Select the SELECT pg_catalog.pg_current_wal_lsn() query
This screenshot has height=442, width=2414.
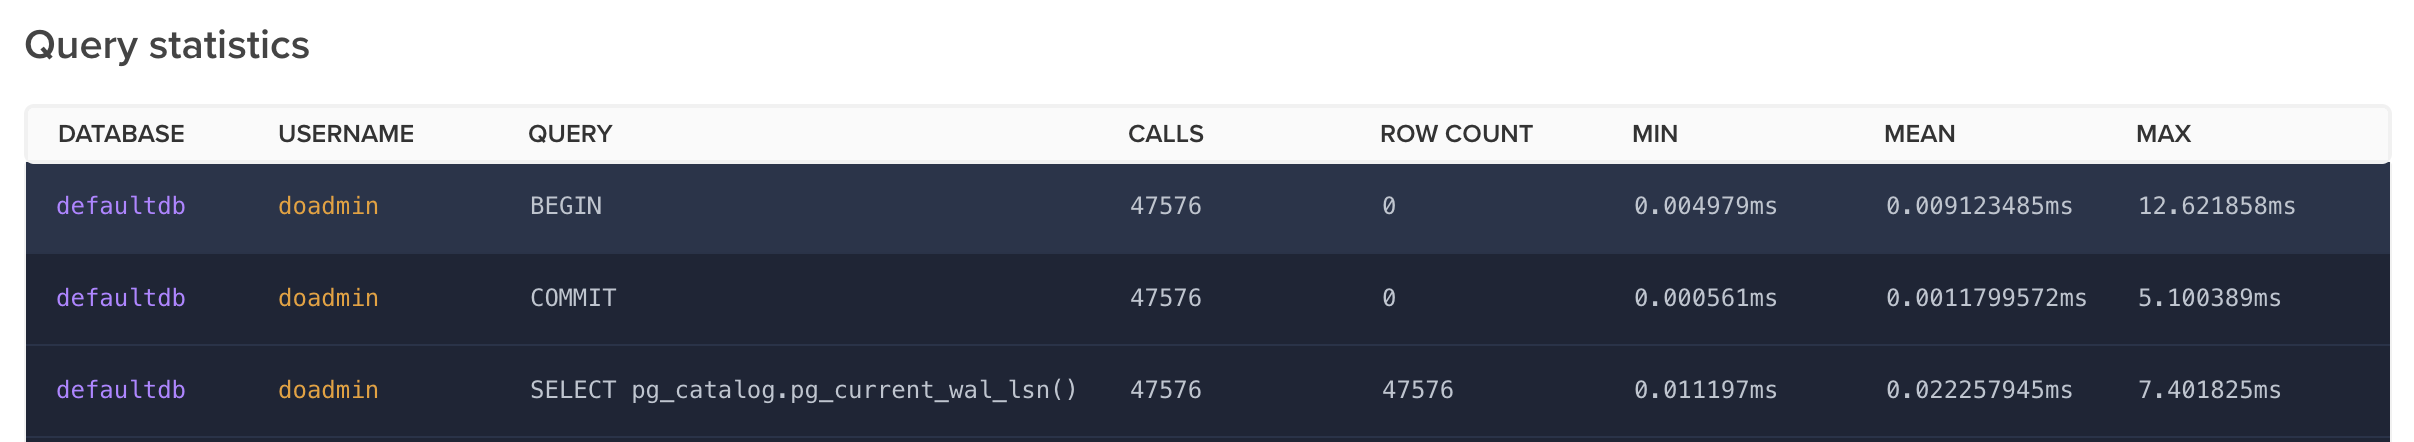pos(803,390)
